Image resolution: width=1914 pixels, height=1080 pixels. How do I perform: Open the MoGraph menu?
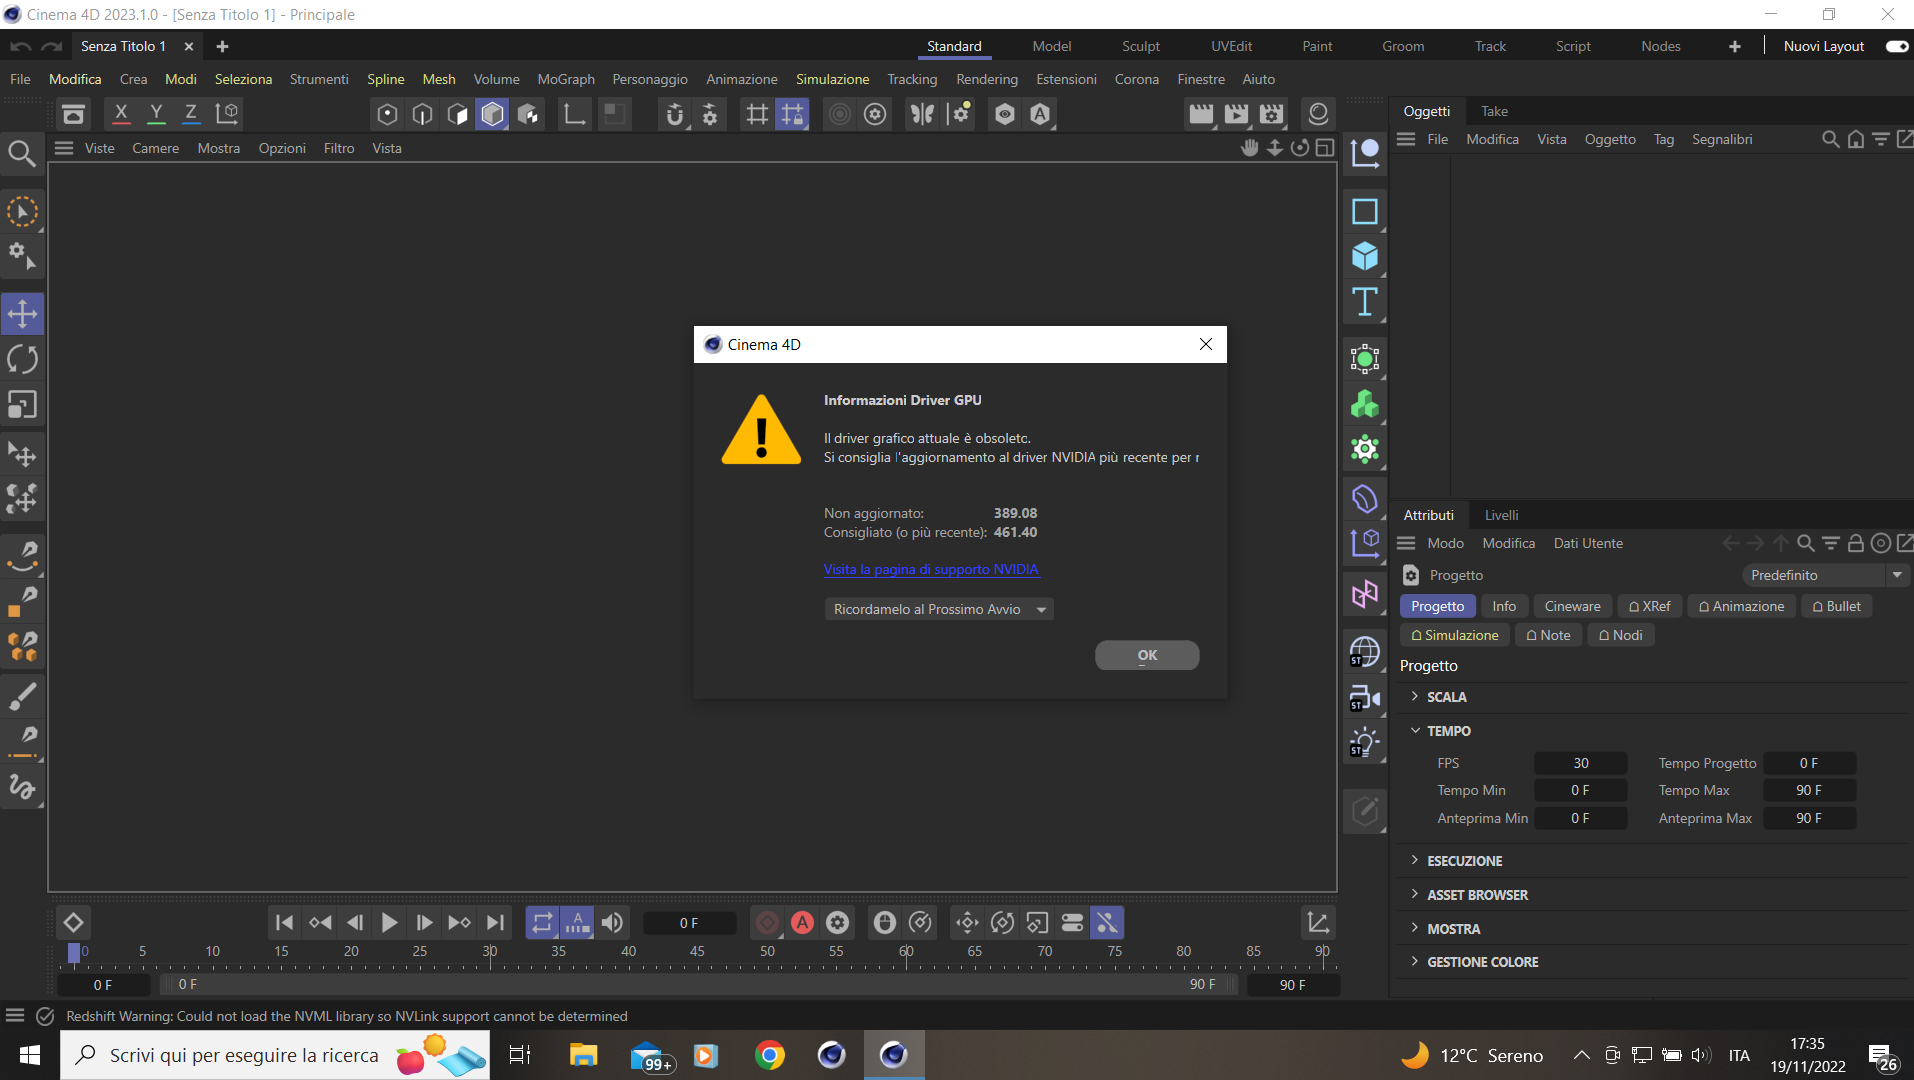(x=565, y=79)
